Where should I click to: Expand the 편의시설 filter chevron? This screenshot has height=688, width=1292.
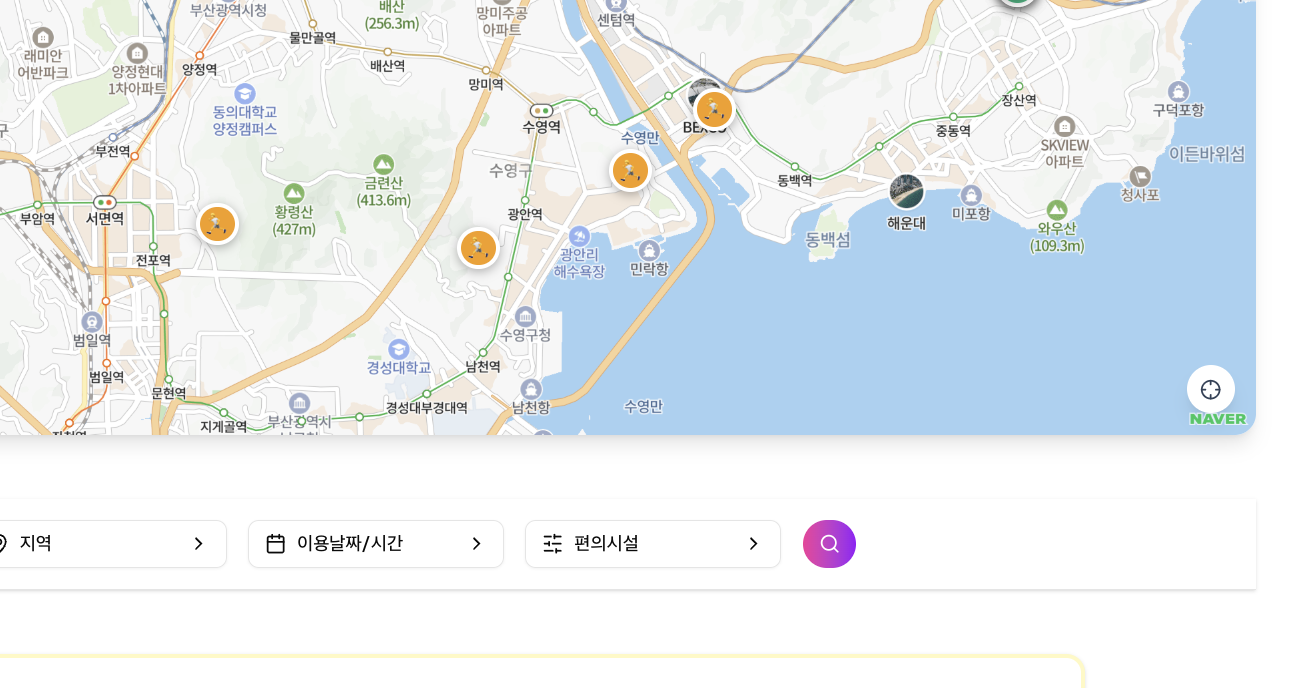[x=753, y=544]
